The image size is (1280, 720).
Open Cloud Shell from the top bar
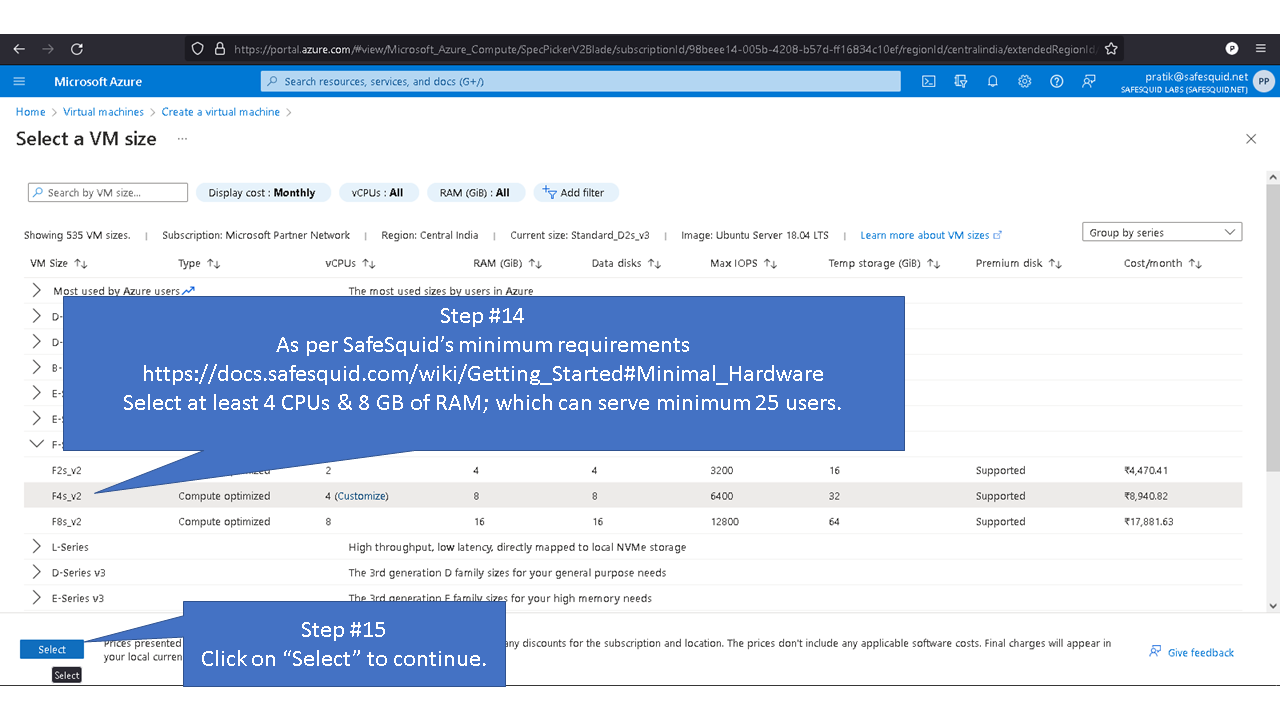click(929, 82)
